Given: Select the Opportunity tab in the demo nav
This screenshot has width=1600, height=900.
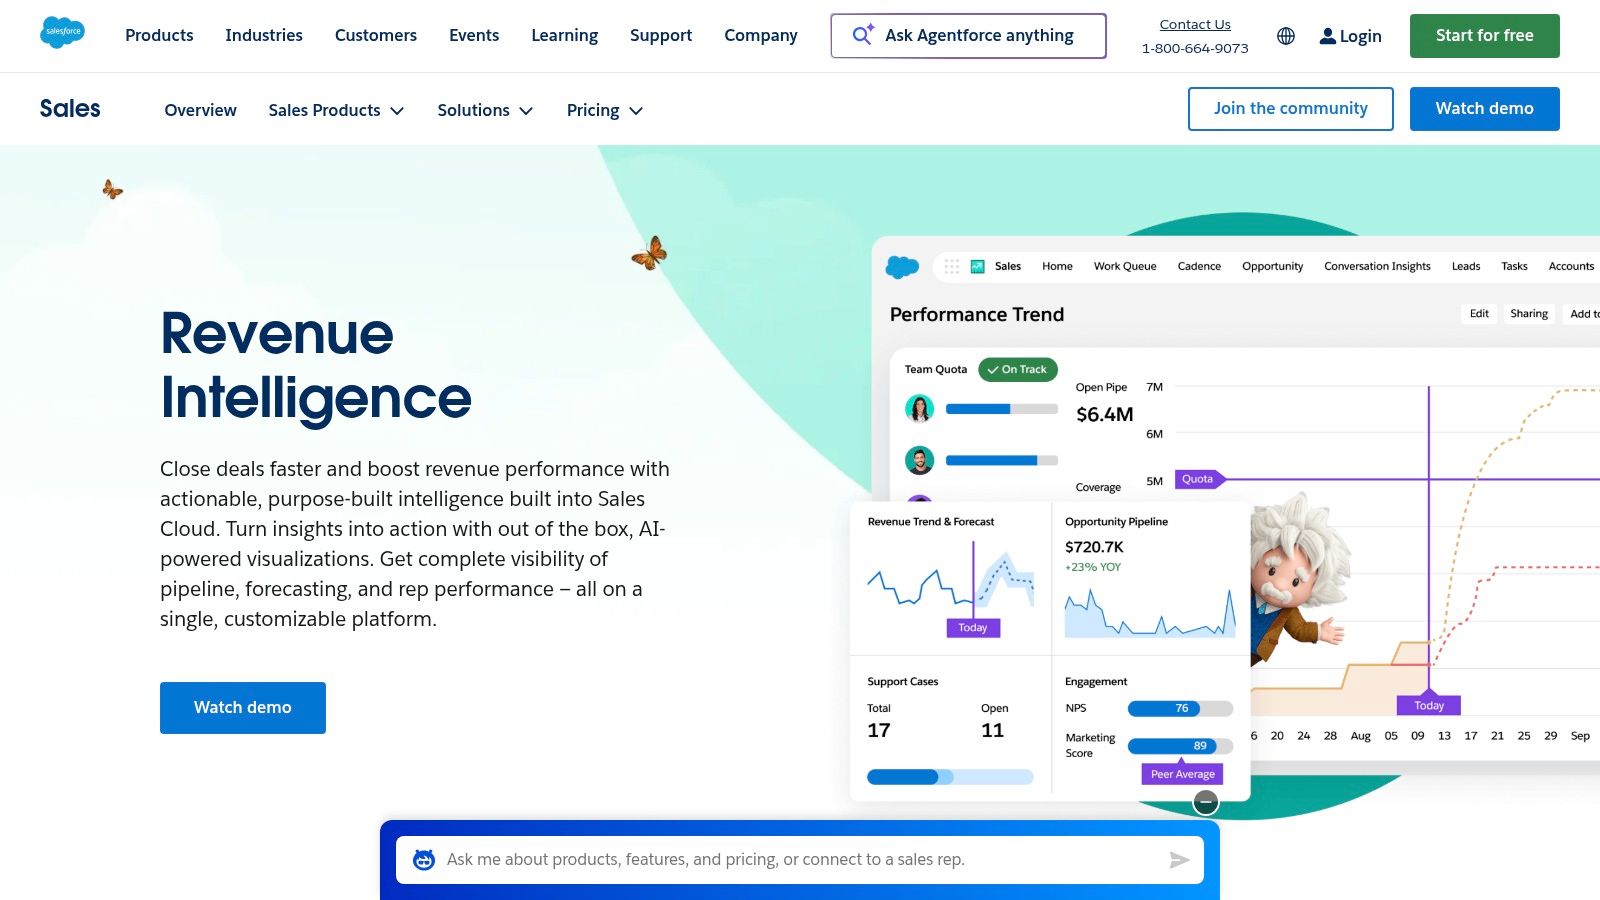Looking at the screenshot, I should coord(1272,266).
